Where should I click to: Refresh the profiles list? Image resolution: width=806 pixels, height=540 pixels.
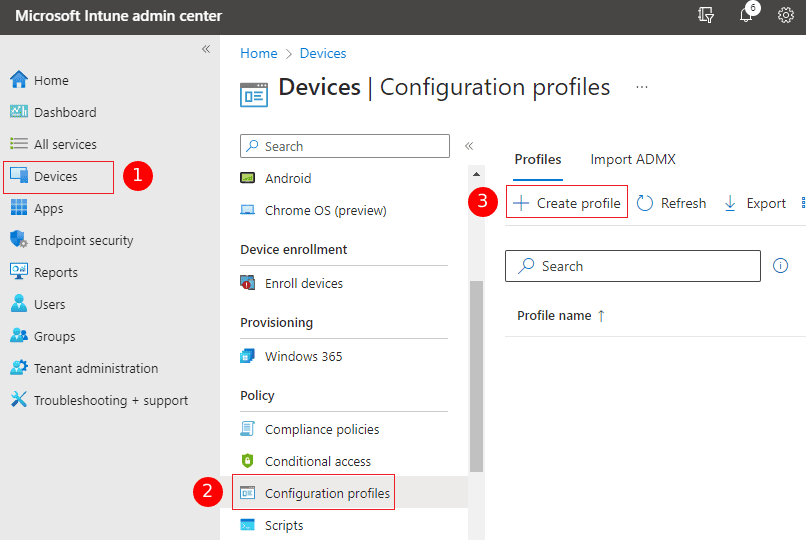pyautogui.click(x=671, y=203)
